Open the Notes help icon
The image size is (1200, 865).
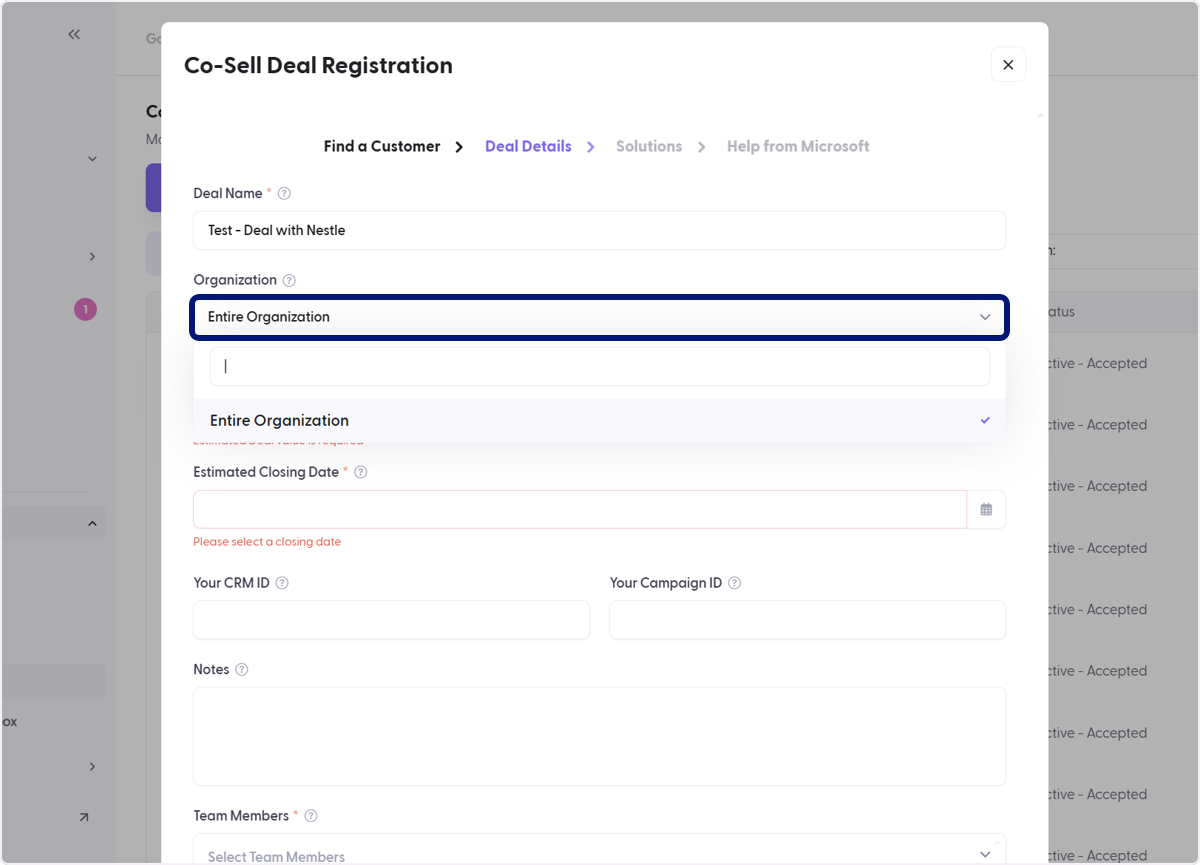point(241,670)
